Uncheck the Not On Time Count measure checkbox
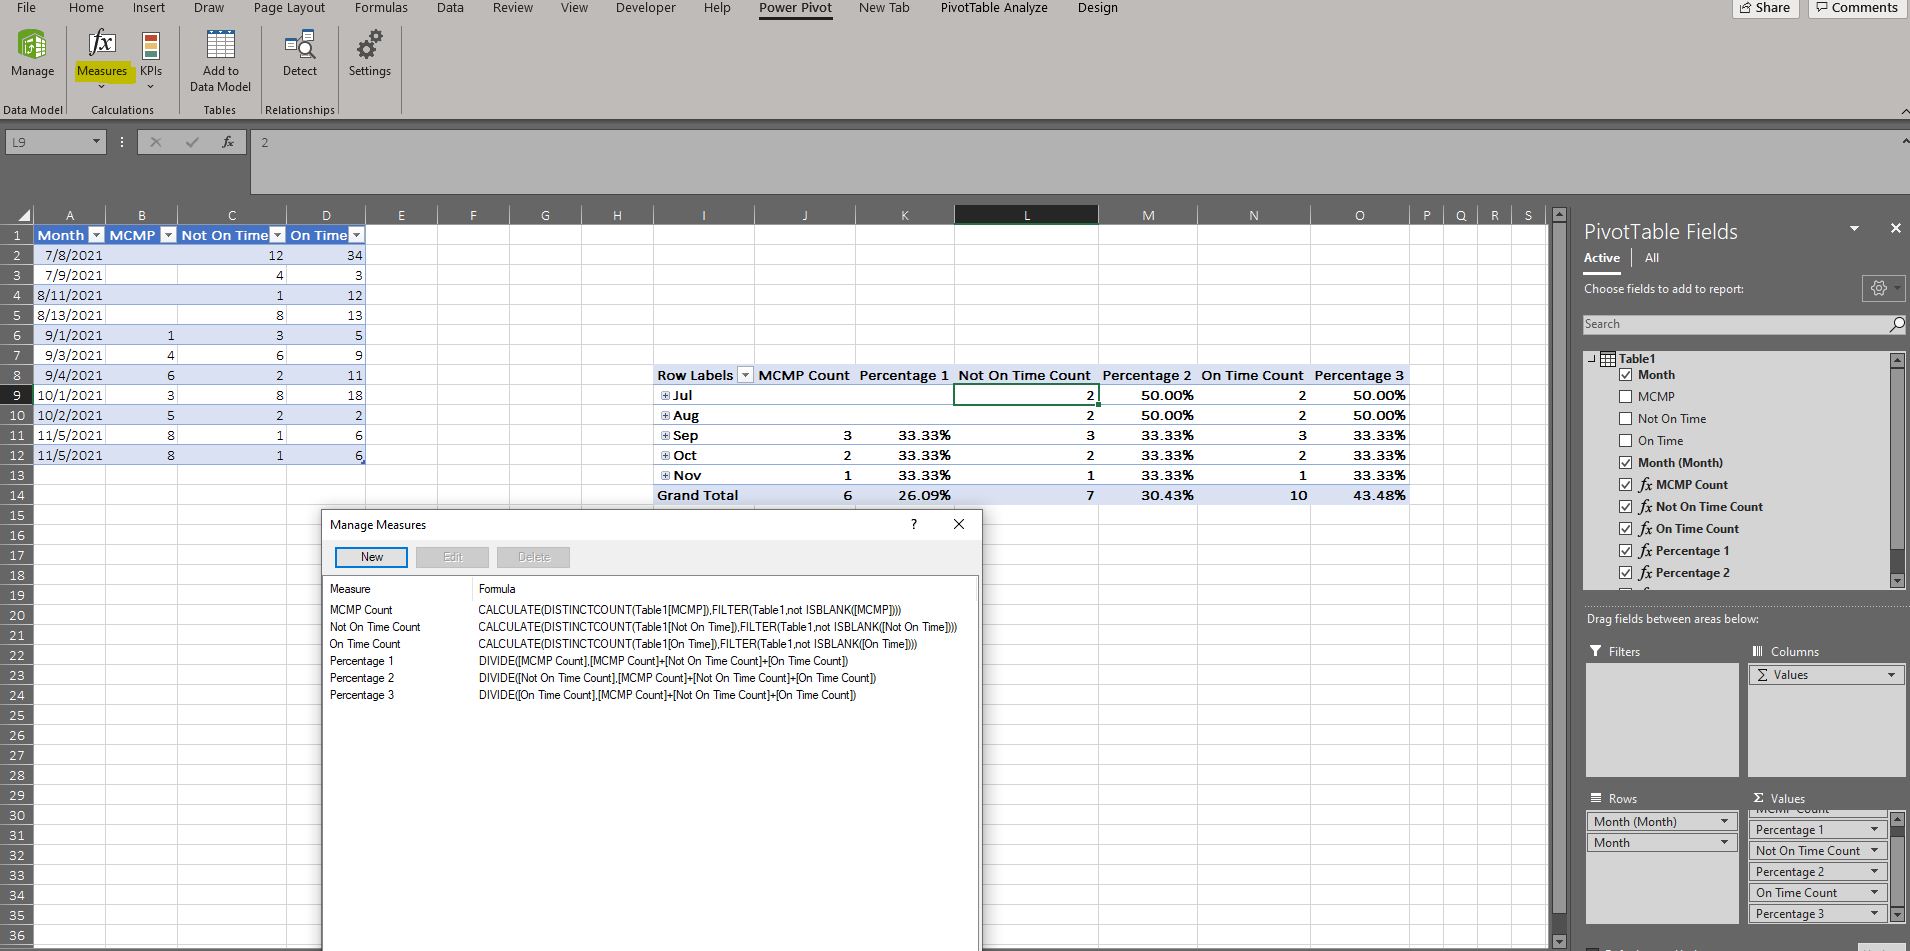The width and height of the screenshot is (1910, 951). coord(1625,507)
